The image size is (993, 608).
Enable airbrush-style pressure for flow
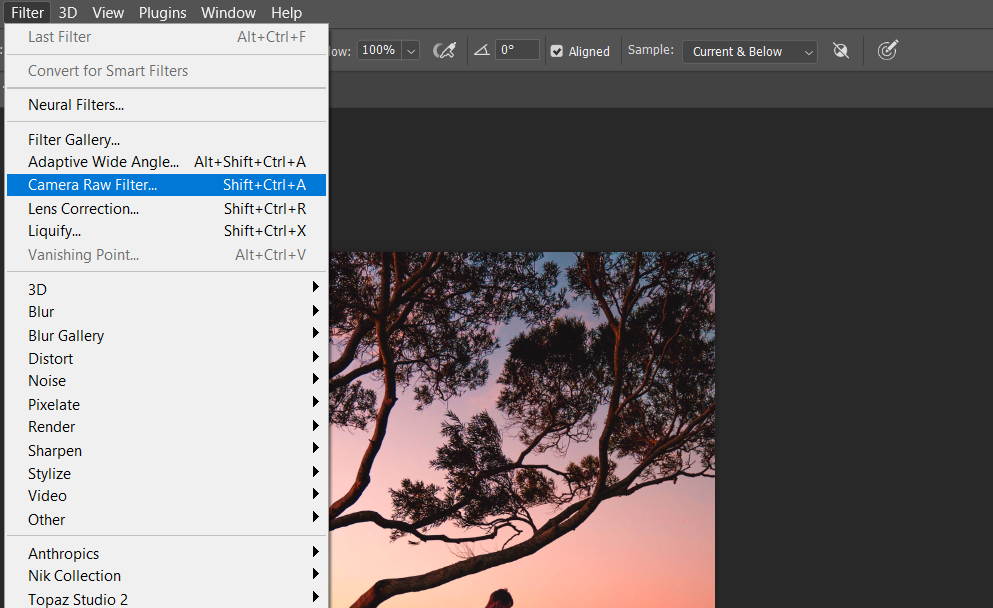click(x=447, y=50)
